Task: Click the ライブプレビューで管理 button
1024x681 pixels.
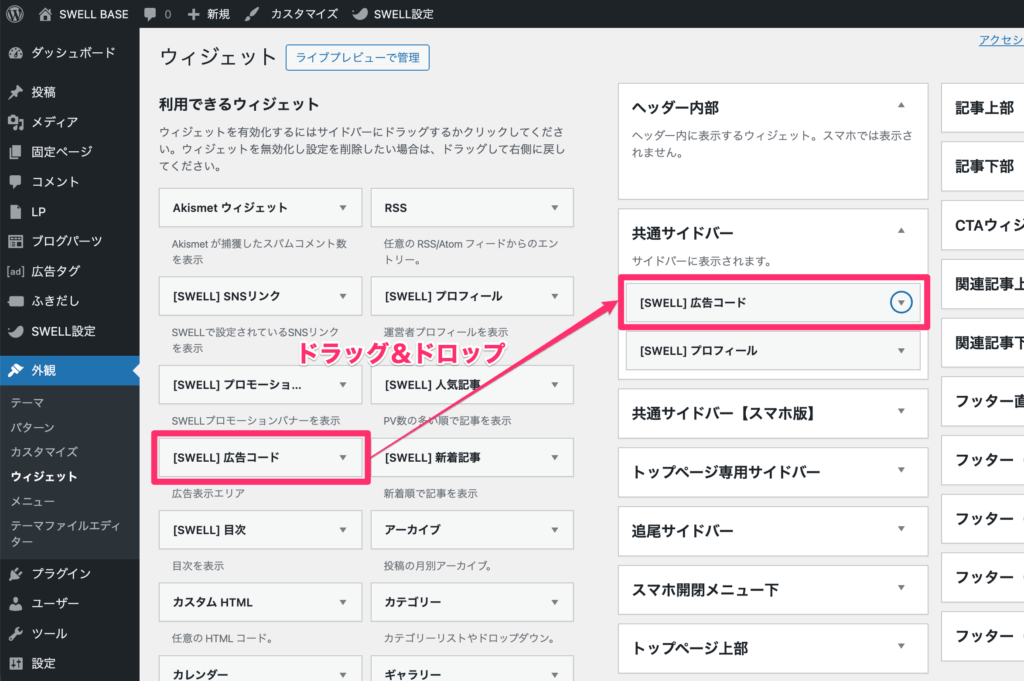Action: [357, 58]
